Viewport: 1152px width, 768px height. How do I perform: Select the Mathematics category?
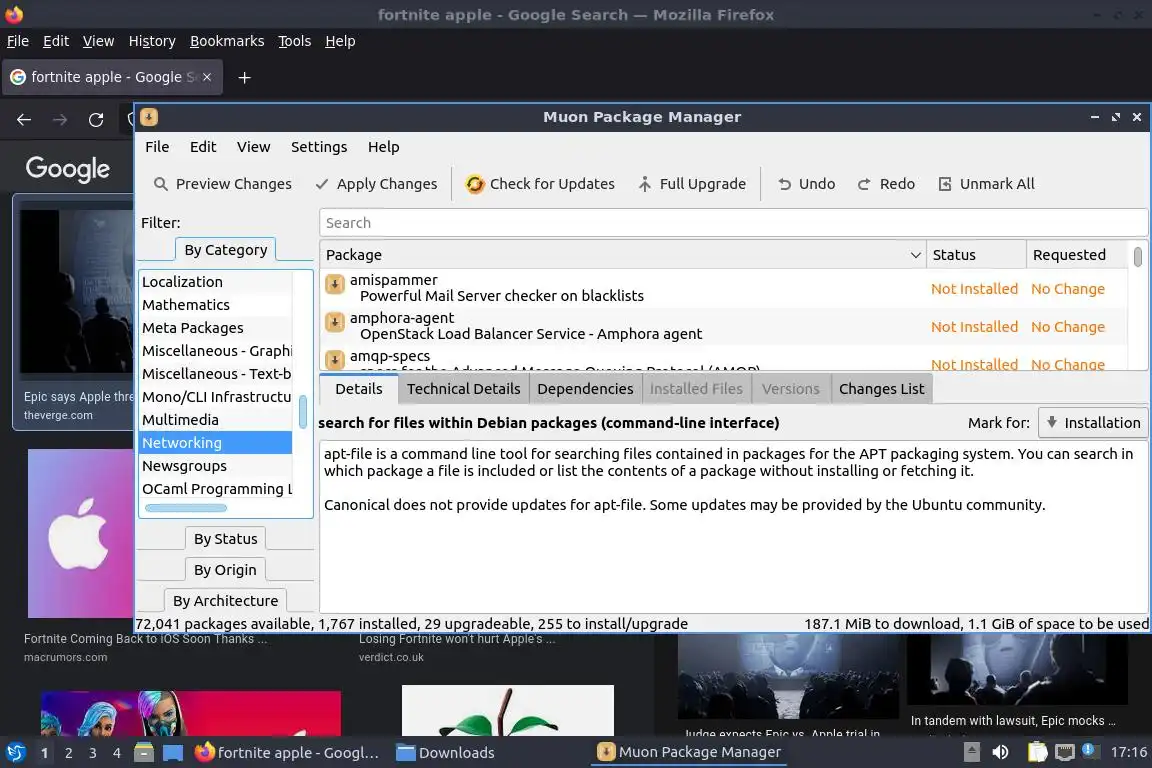215,304
